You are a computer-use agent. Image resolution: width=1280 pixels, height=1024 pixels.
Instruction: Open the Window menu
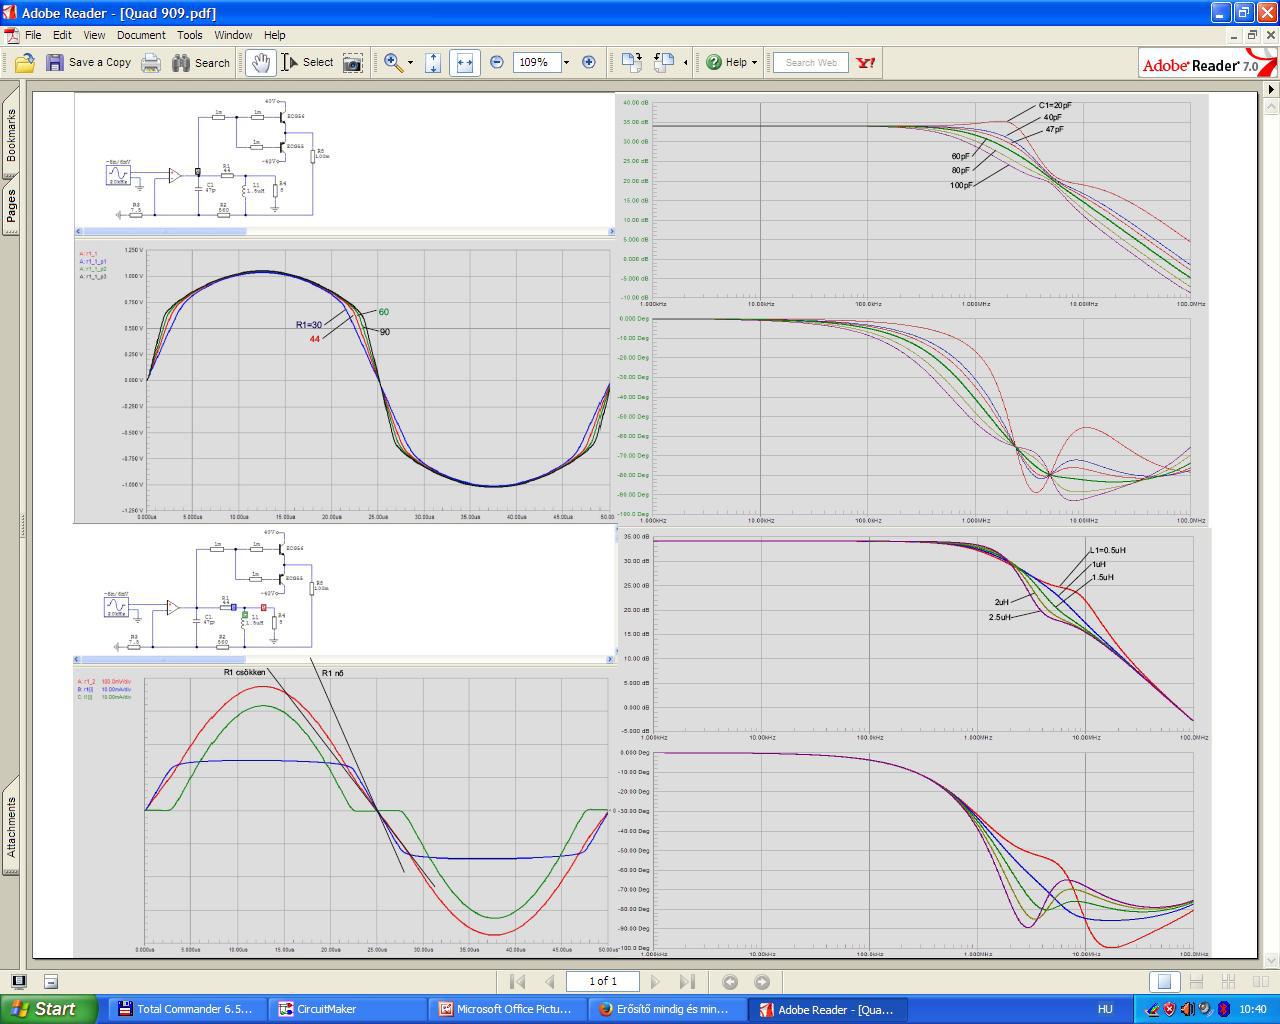tap(233, 35)
